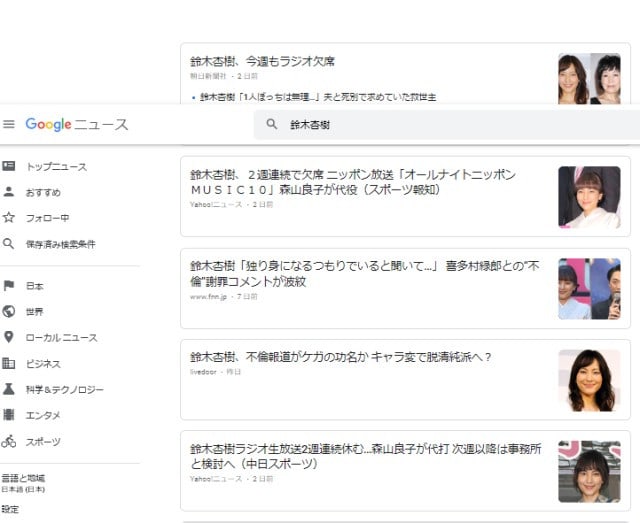
Task: Open headline 不倫報道がケガの功名か
Action: point(341,357)
